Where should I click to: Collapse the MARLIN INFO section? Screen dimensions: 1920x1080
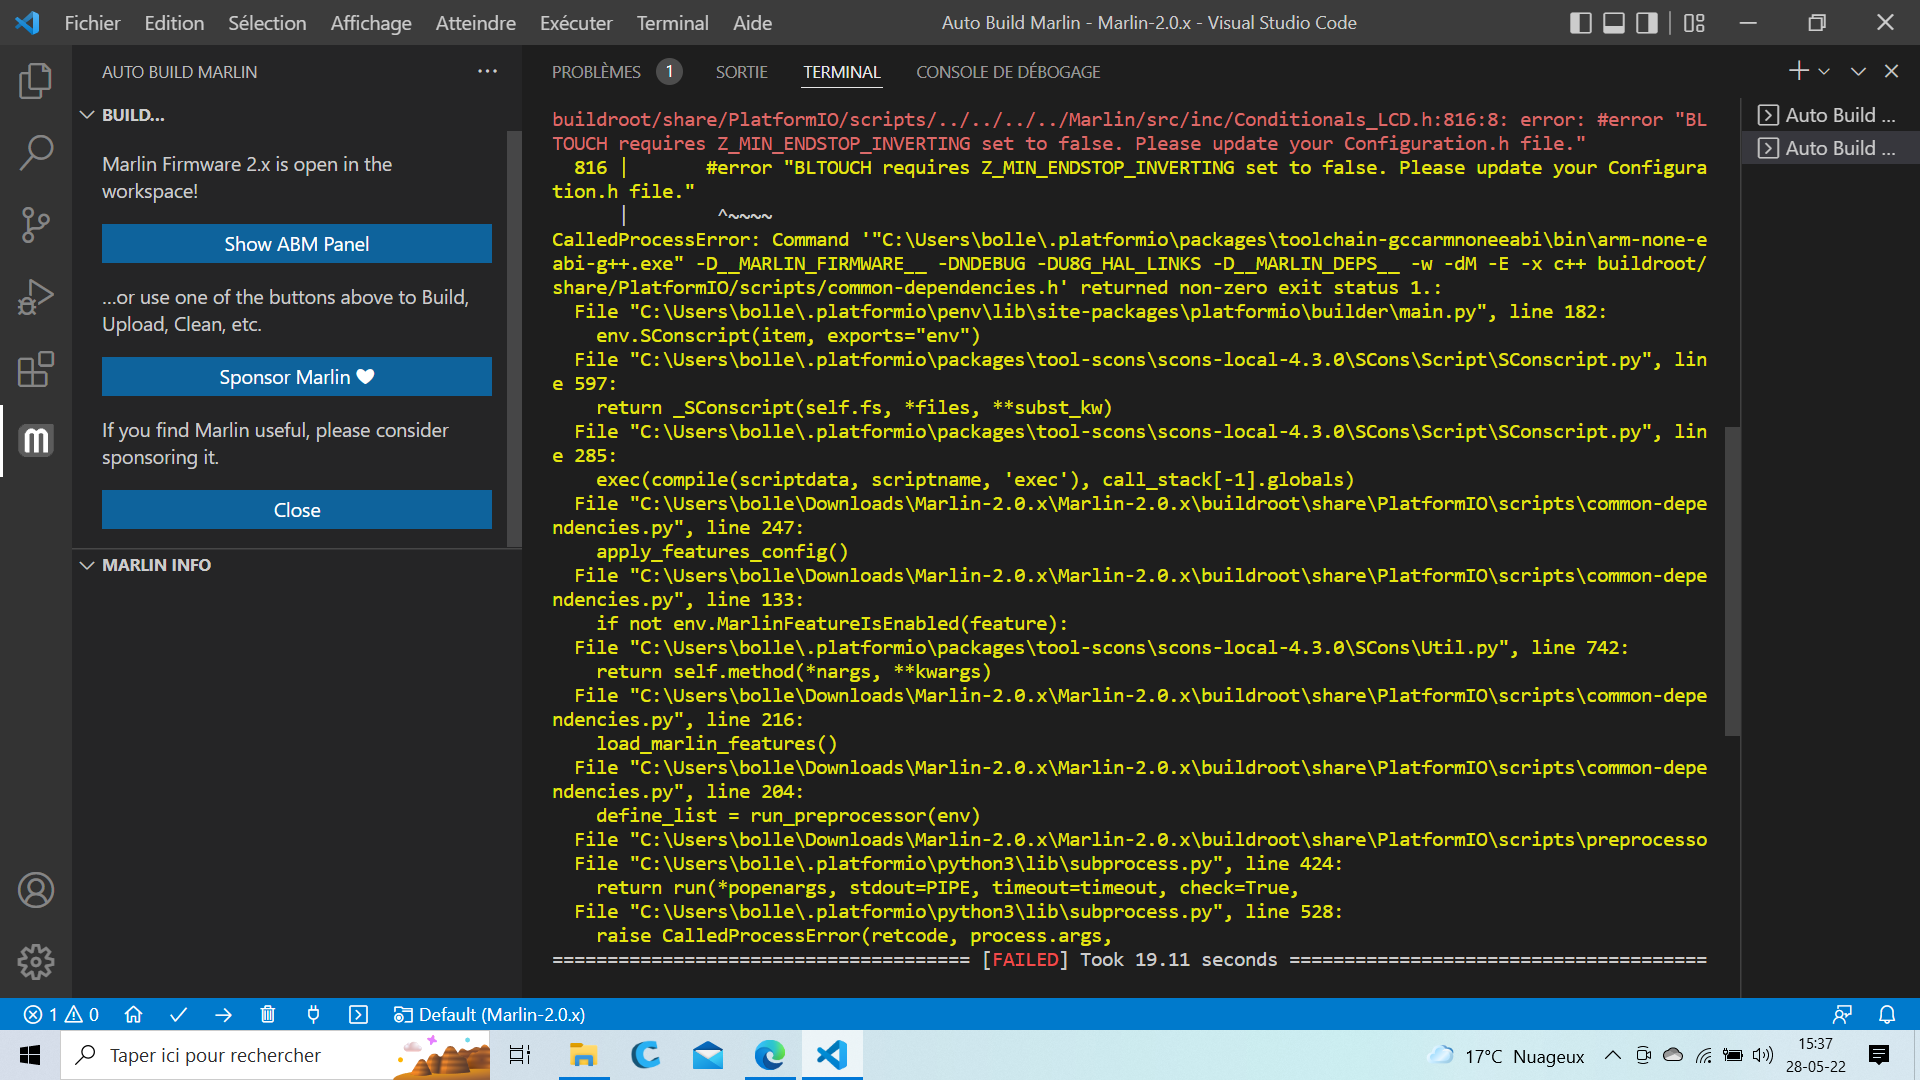pyautogui.click(x=88, y=565)
